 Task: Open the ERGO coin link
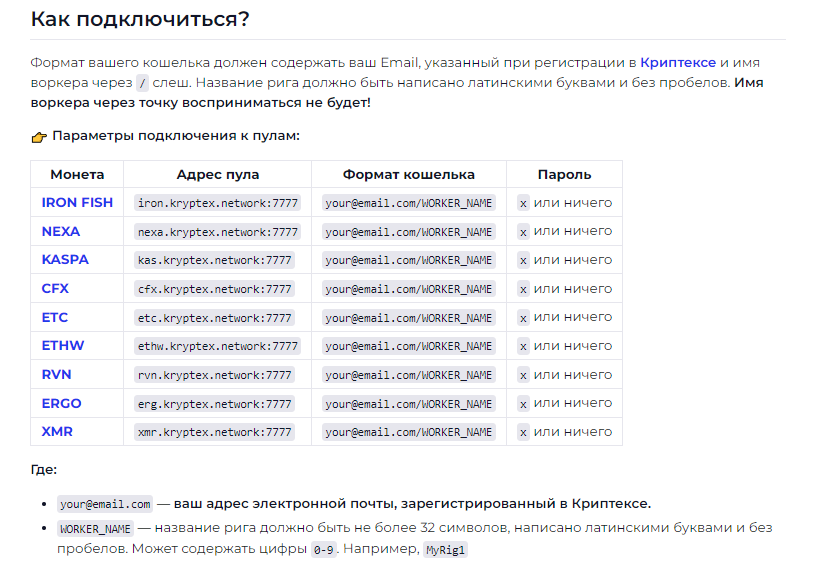click(x=62, y=404)
